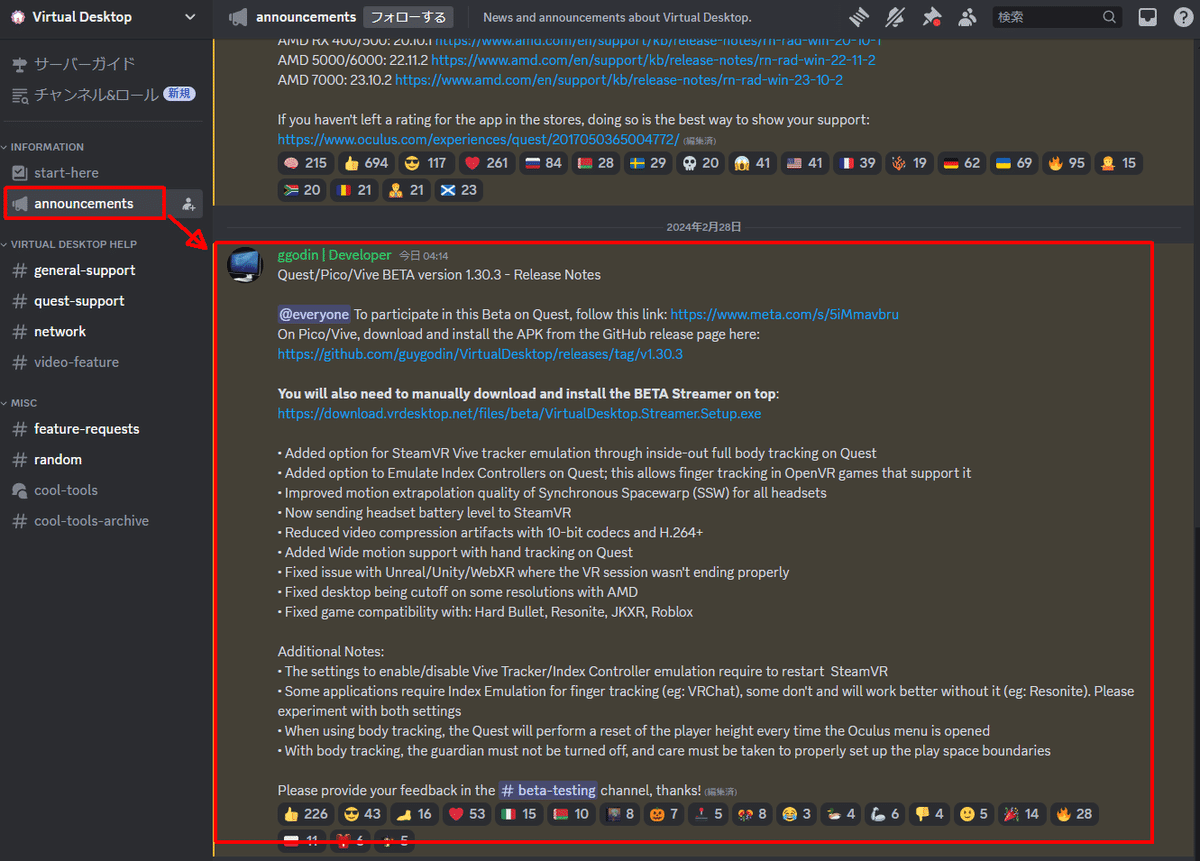Click the heart reaction with 53
The width and height of the screenshot is (1200, 861).
pos(465,814)
